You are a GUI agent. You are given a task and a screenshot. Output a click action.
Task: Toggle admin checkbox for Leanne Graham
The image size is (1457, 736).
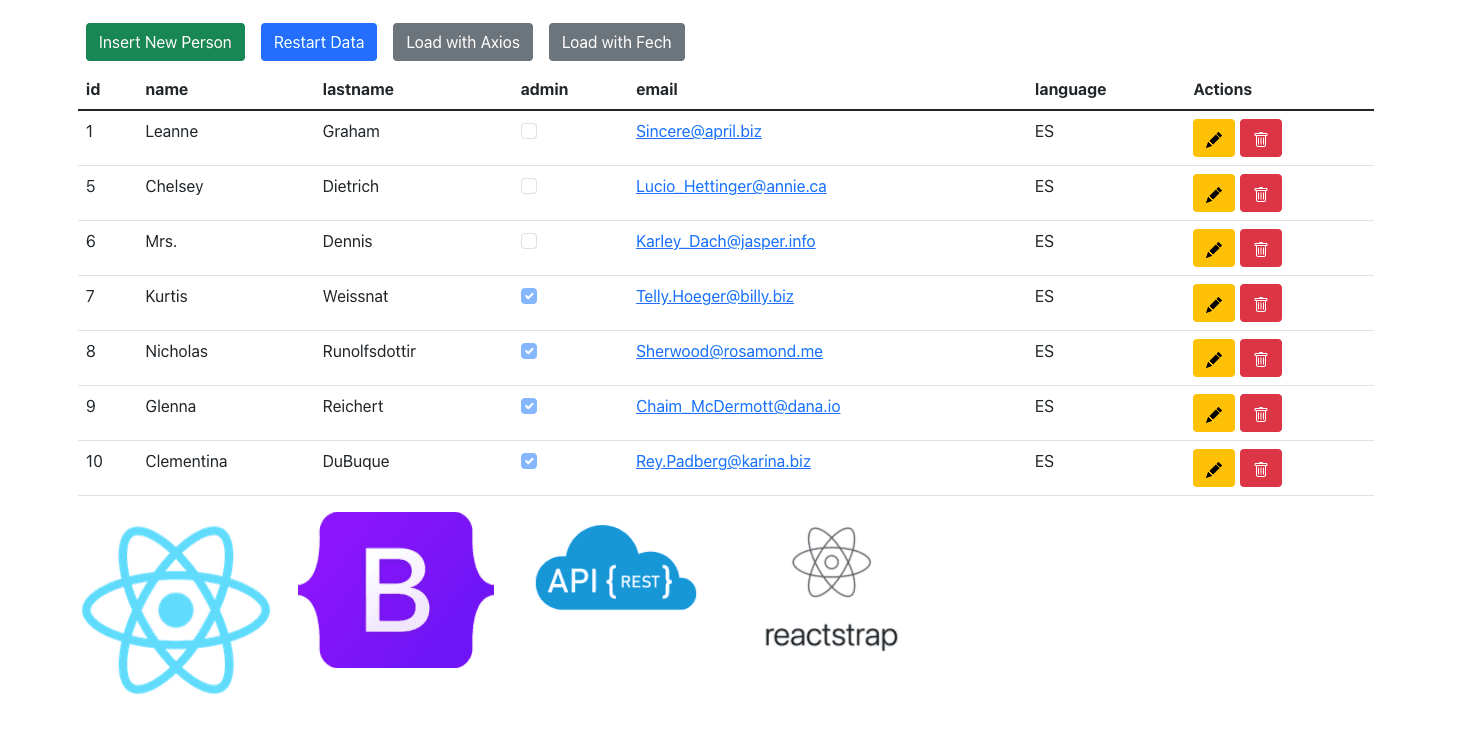point(529,131)
